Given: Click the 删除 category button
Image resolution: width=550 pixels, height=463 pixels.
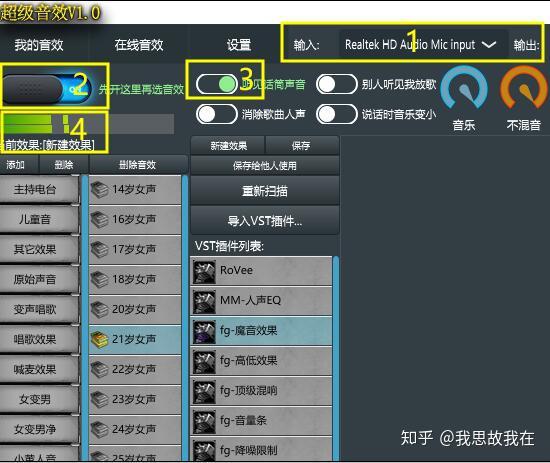Looking at the screenshot, I should point(64,165).
